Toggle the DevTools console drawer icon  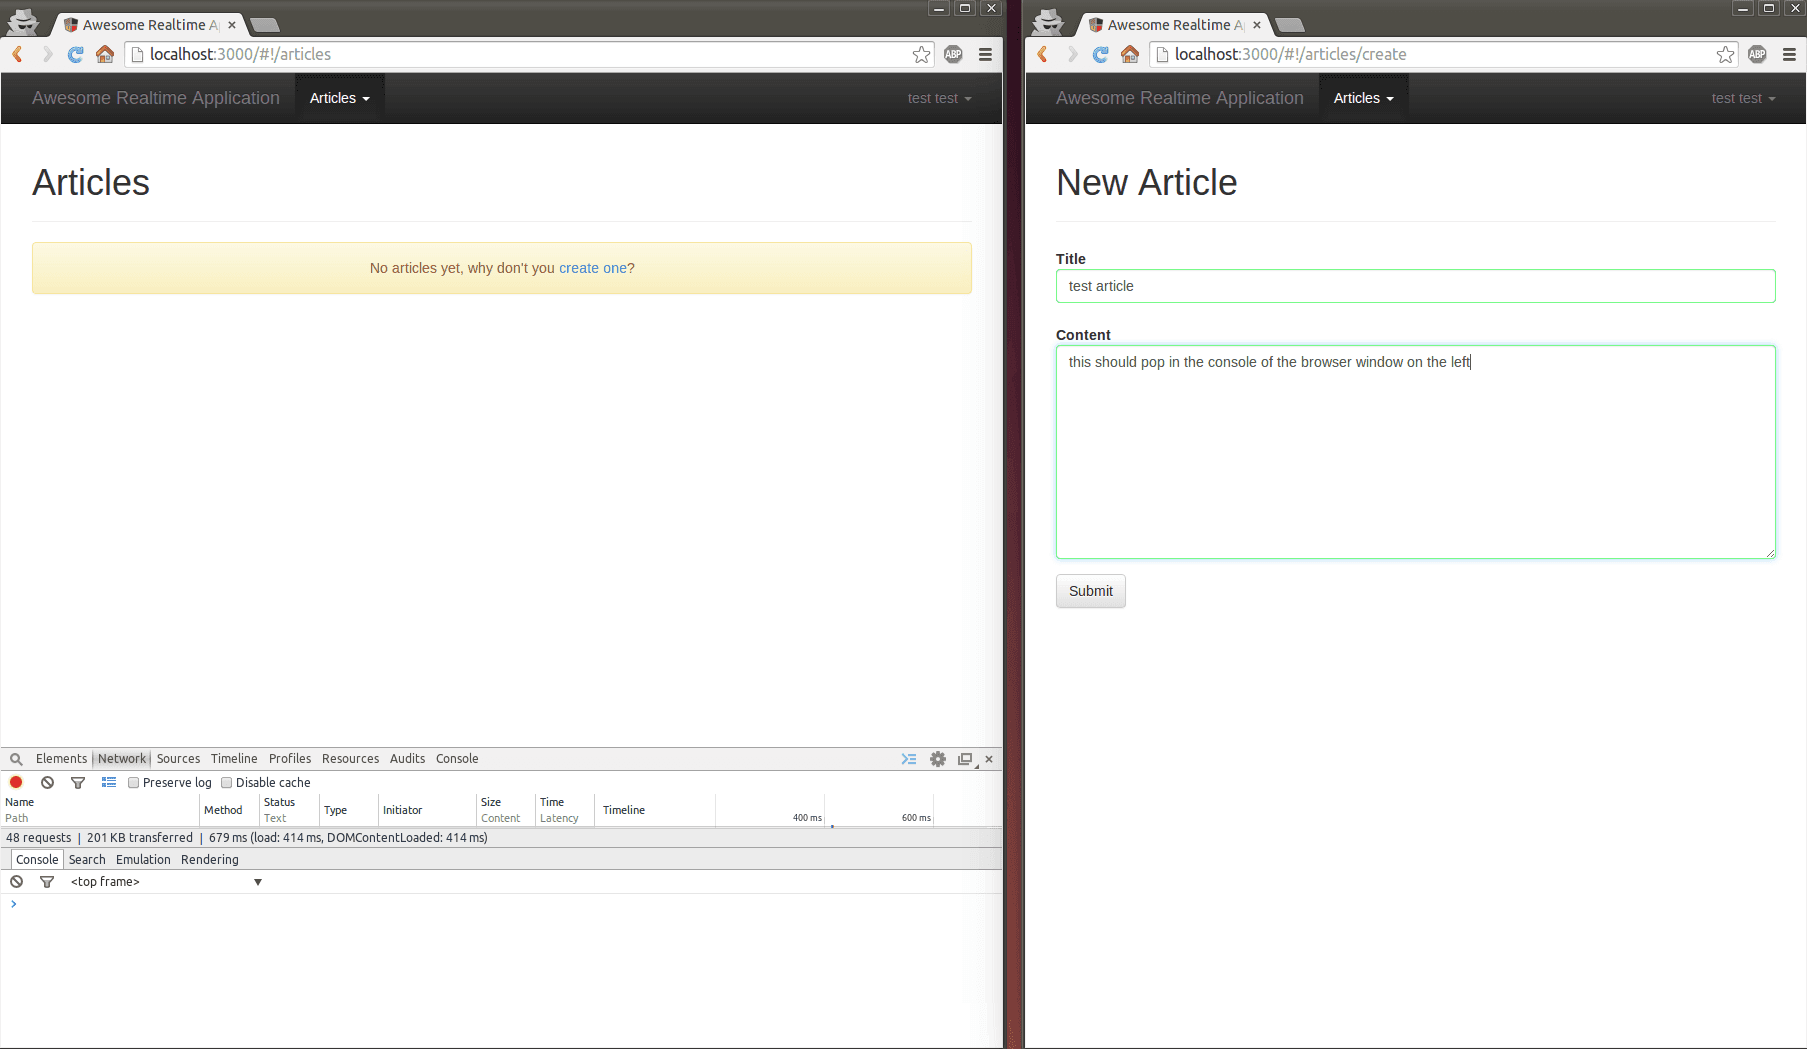pos(908,759)
